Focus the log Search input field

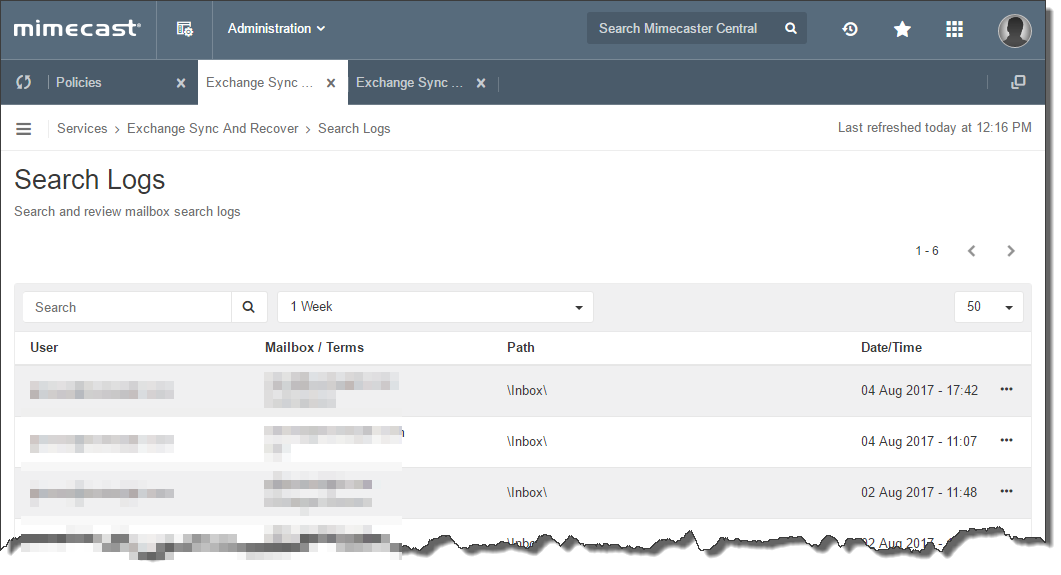(x=127, y=307)
